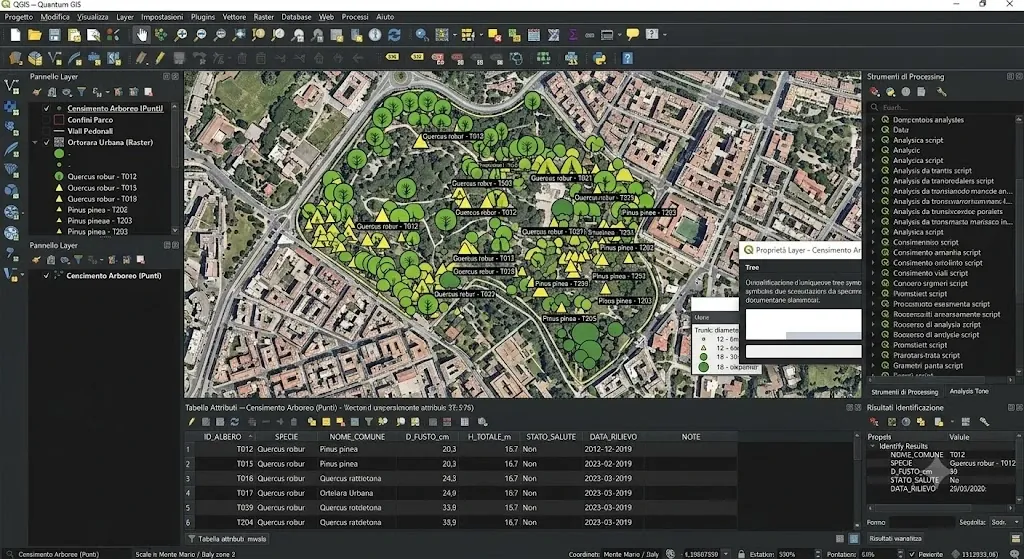Click the upper layer panel scroll down arrow
The width and height of the screenshot is (1024, 559).
click(174, 231)
